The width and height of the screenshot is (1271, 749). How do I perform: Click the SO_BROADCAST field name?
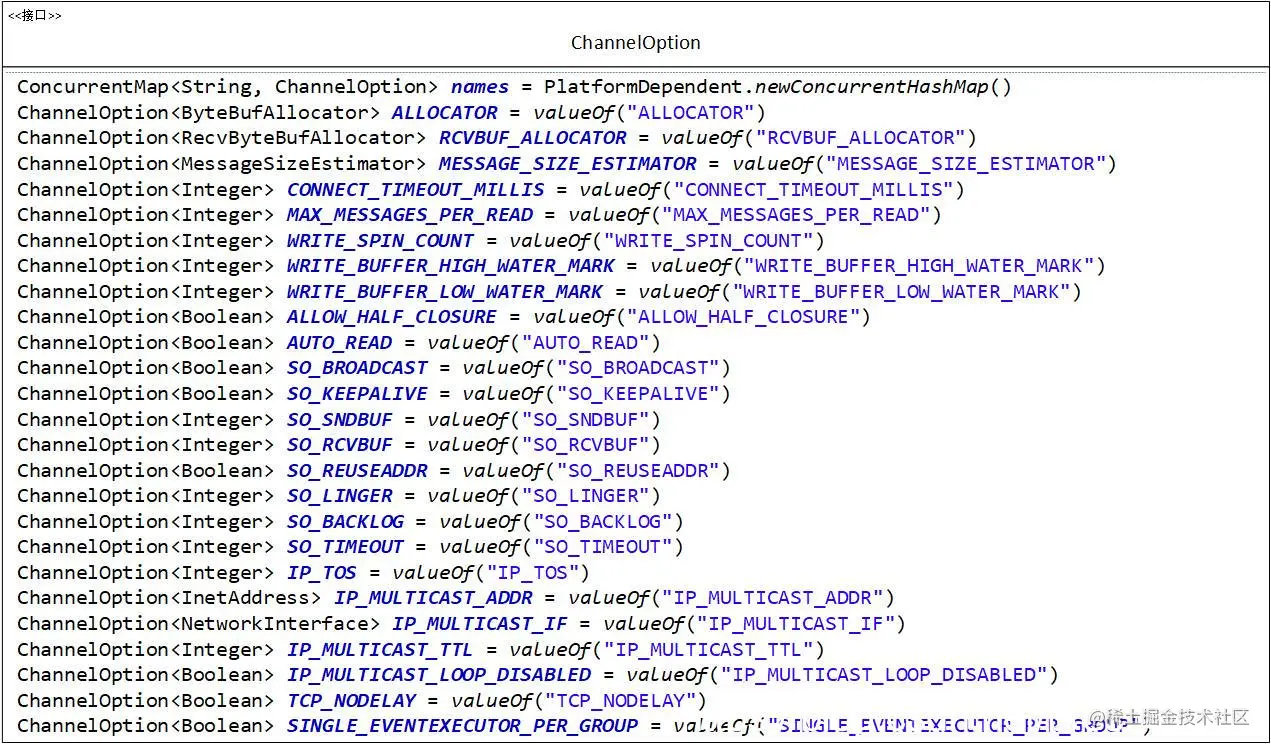click(357, 368)
